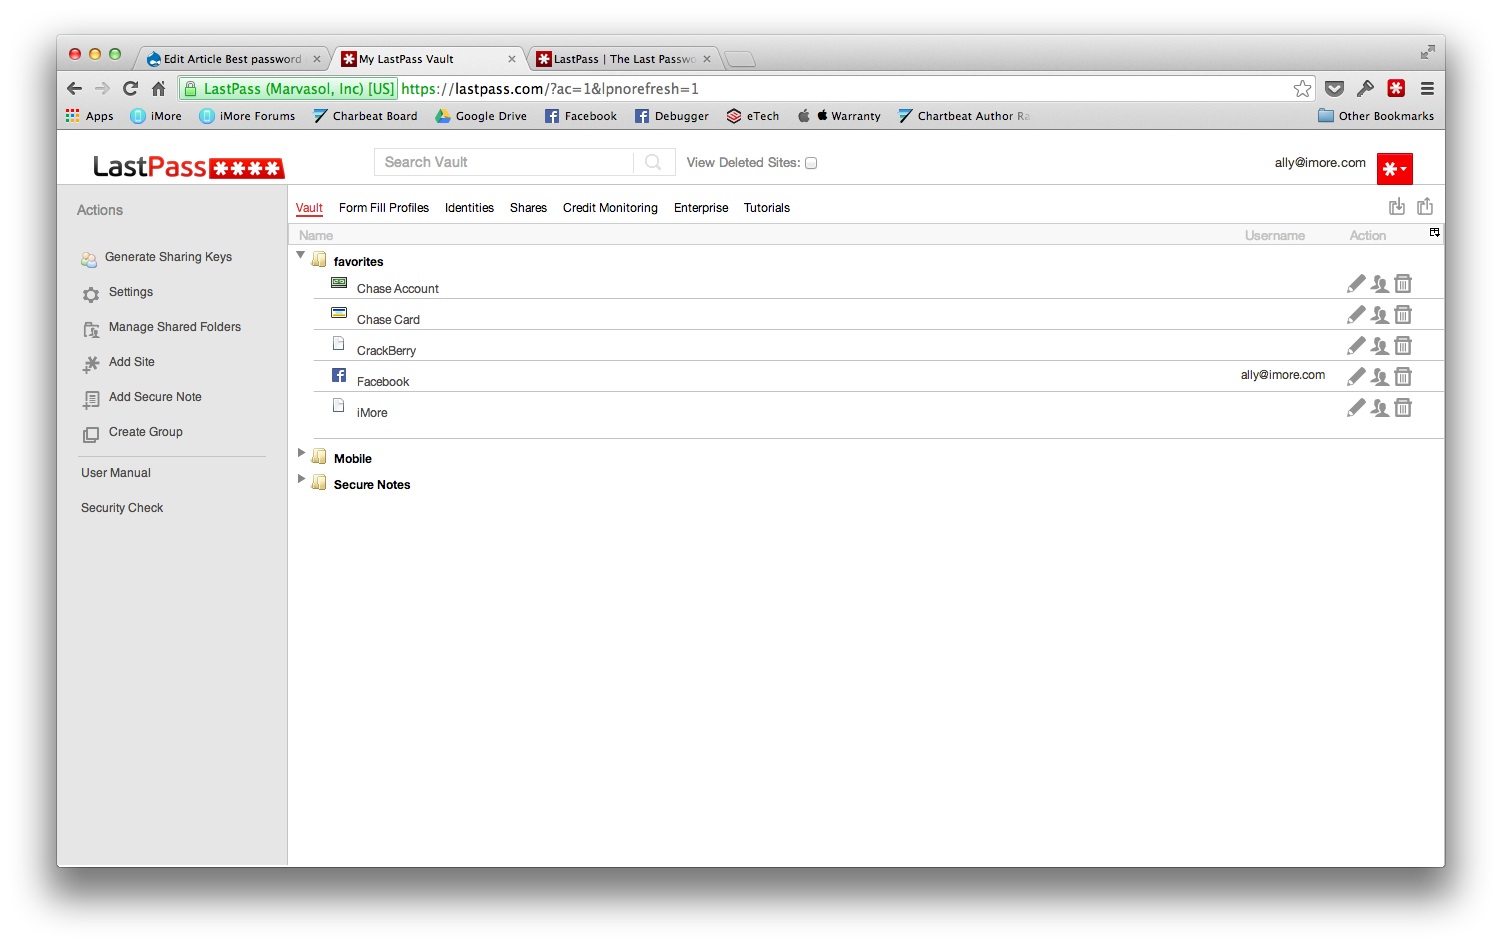1502x946 pixels.
Task: Share the CrackBerry entry
Action: click(1380, 346)
